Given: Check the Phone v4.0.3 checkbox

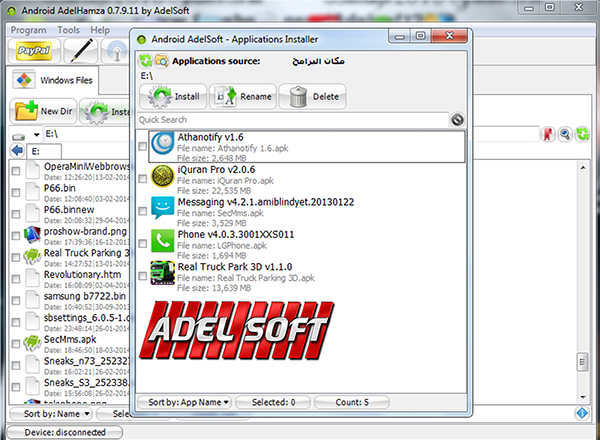Looking at the screenshot, I should click(x=142, y=243).
